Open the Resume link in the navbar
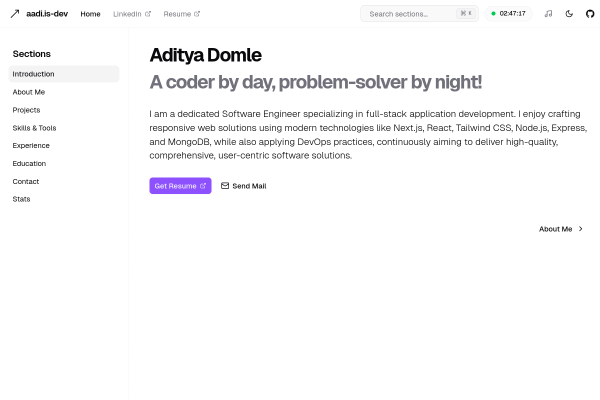 coord(181,14)
